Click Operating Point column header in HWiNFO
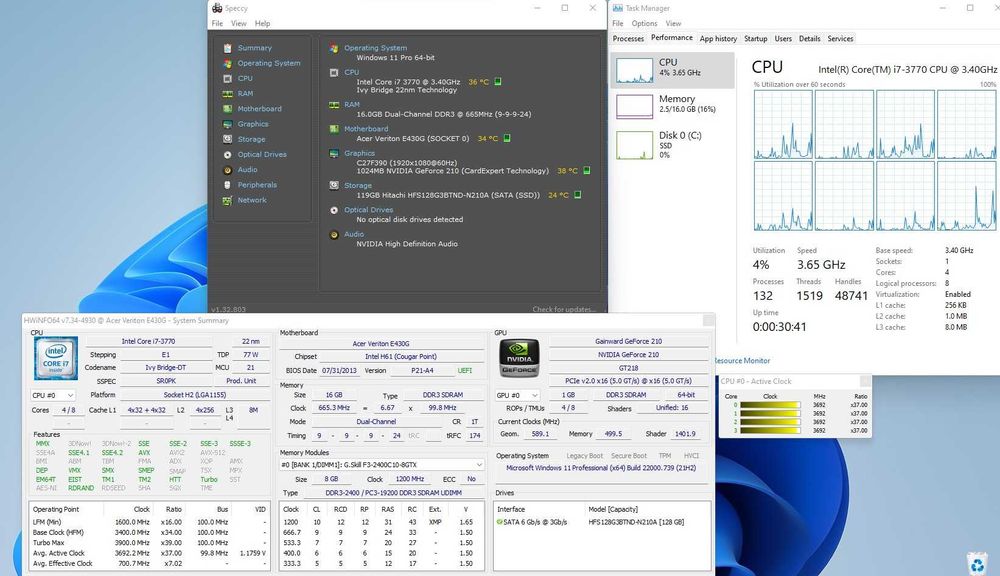This screenshot has width=1000, height=576. [56, 510]
